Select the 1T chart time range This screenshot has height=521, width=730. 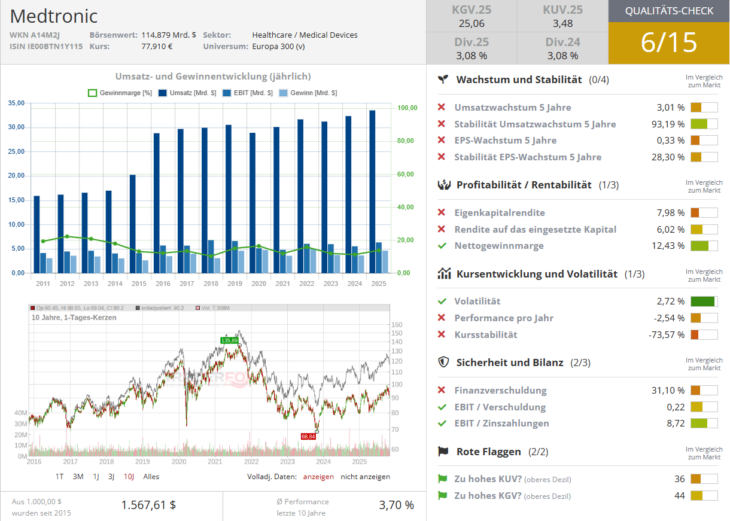60,477
